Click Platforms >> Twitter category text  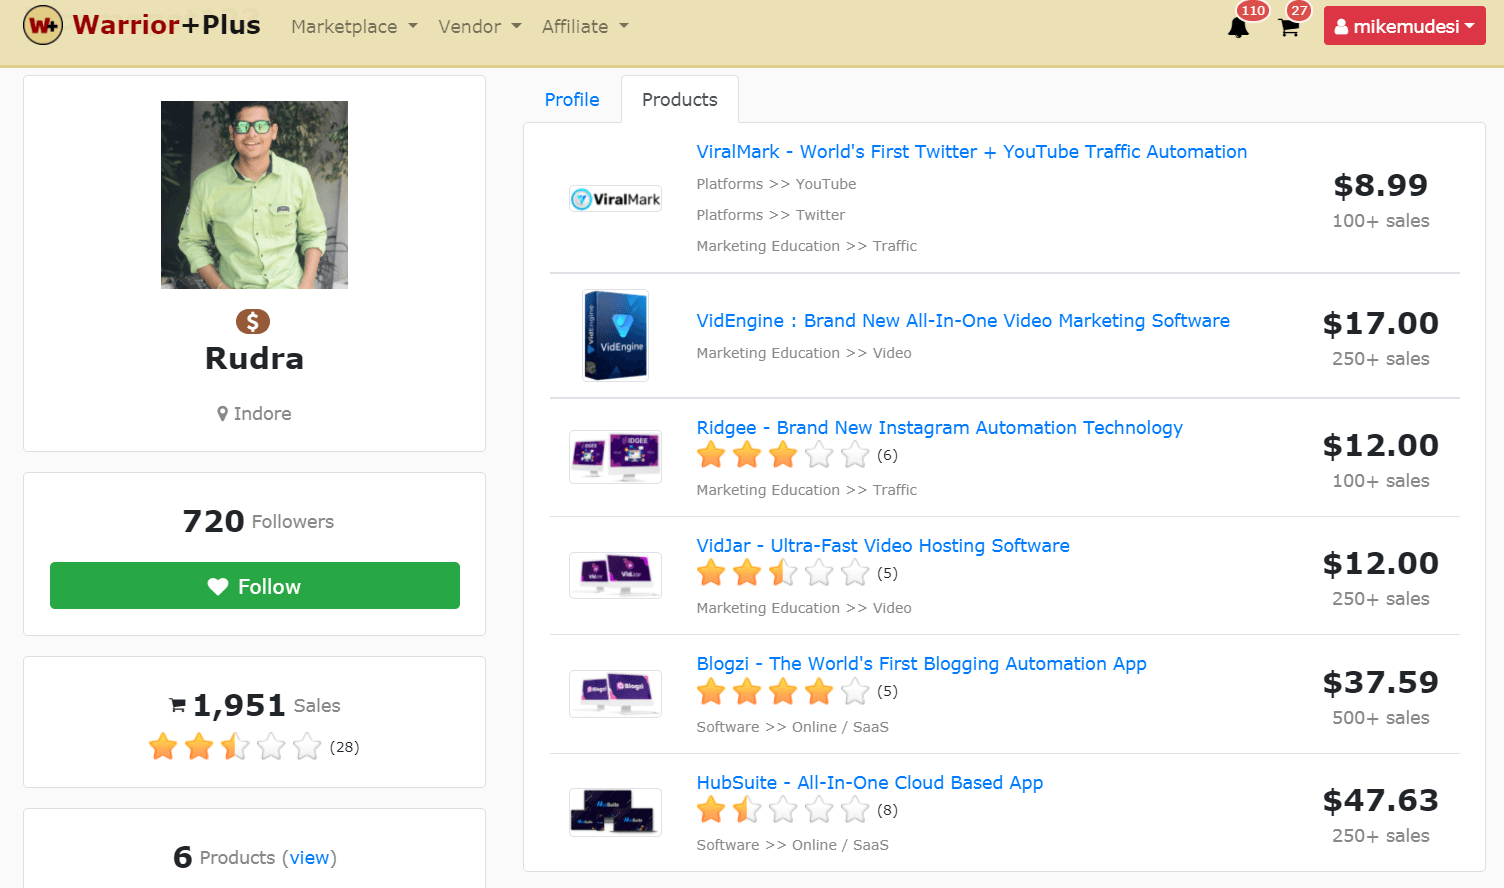coord(771,215)
